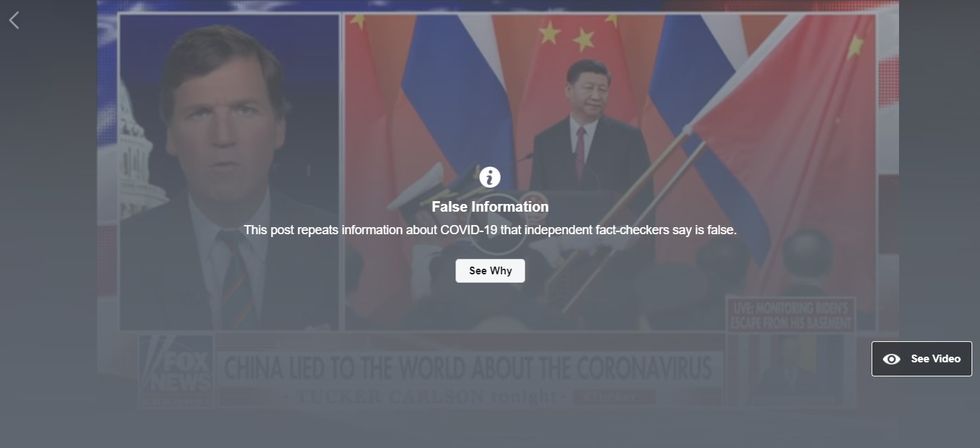Image resolution: width=980 pixels, height=448 pixels.
Task: Click the yellow star on the top-right flag
Action: (x=855, y=46)
